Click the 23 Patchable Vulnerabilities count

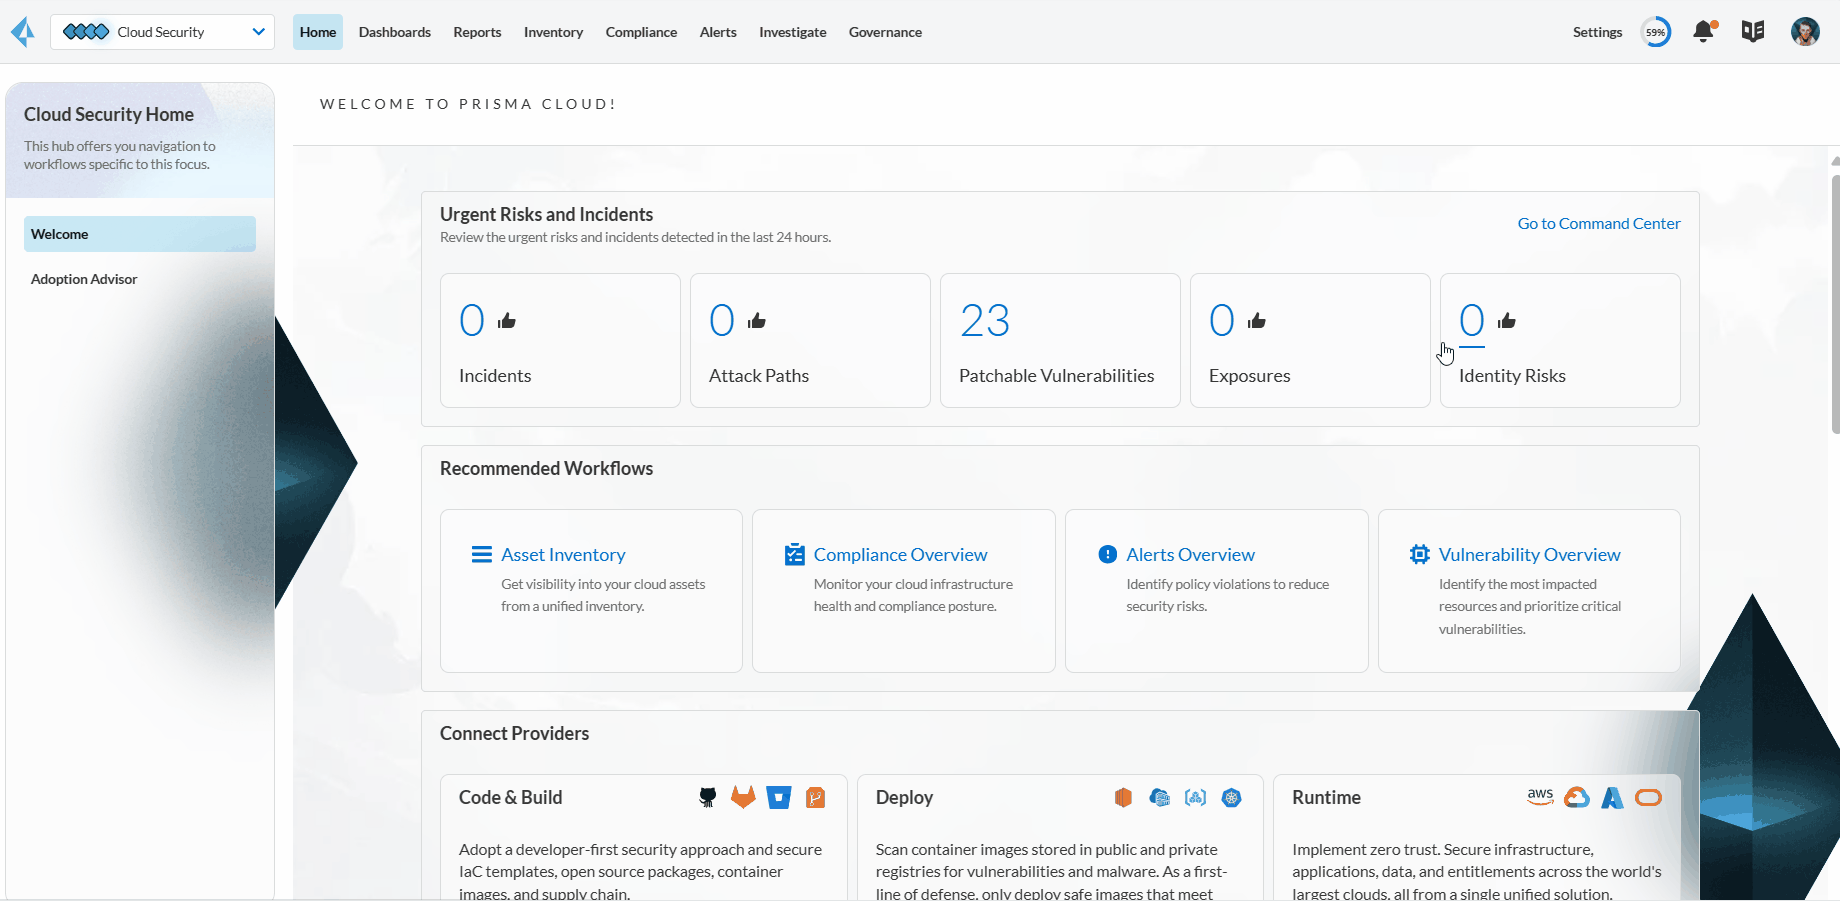[x=985, y=321]
